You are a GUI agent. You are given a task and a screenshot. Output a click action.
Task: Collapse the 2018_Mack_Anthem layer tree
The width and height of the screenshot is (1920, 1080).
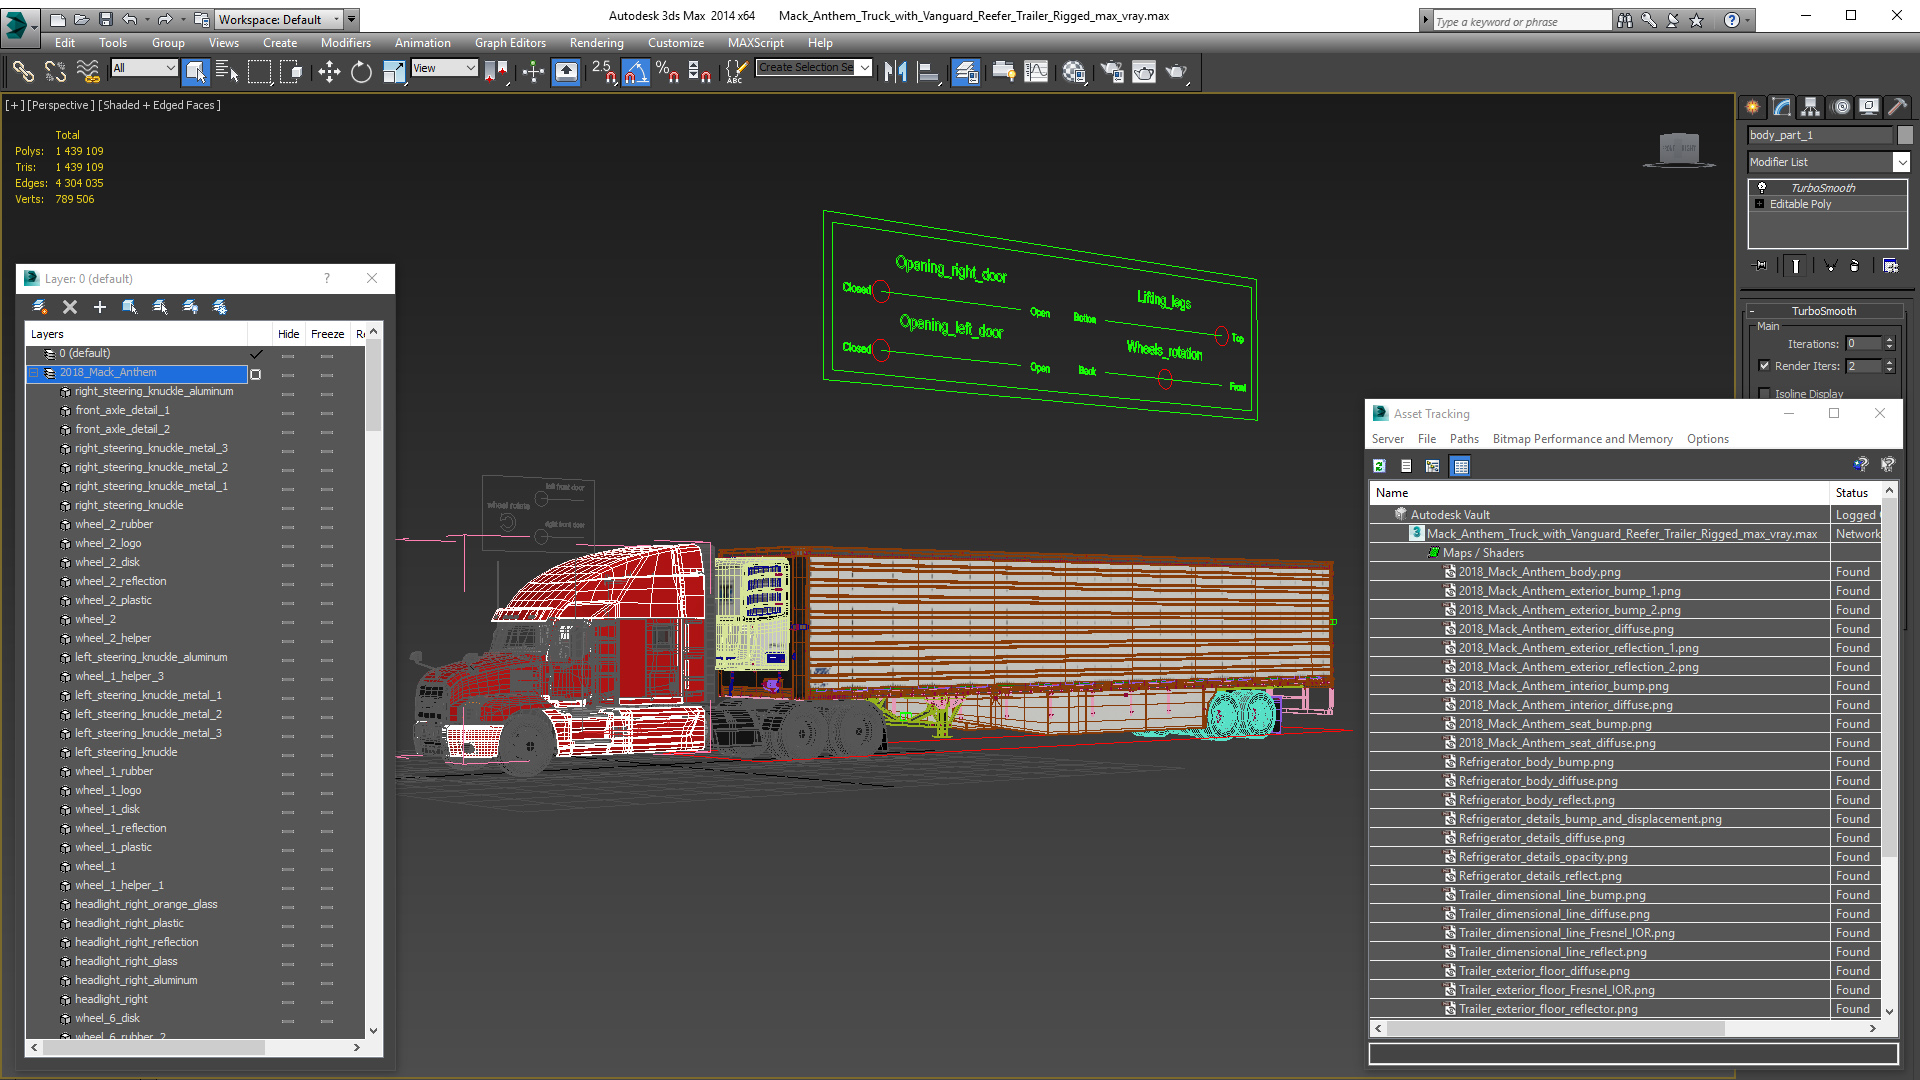(34, 372)
